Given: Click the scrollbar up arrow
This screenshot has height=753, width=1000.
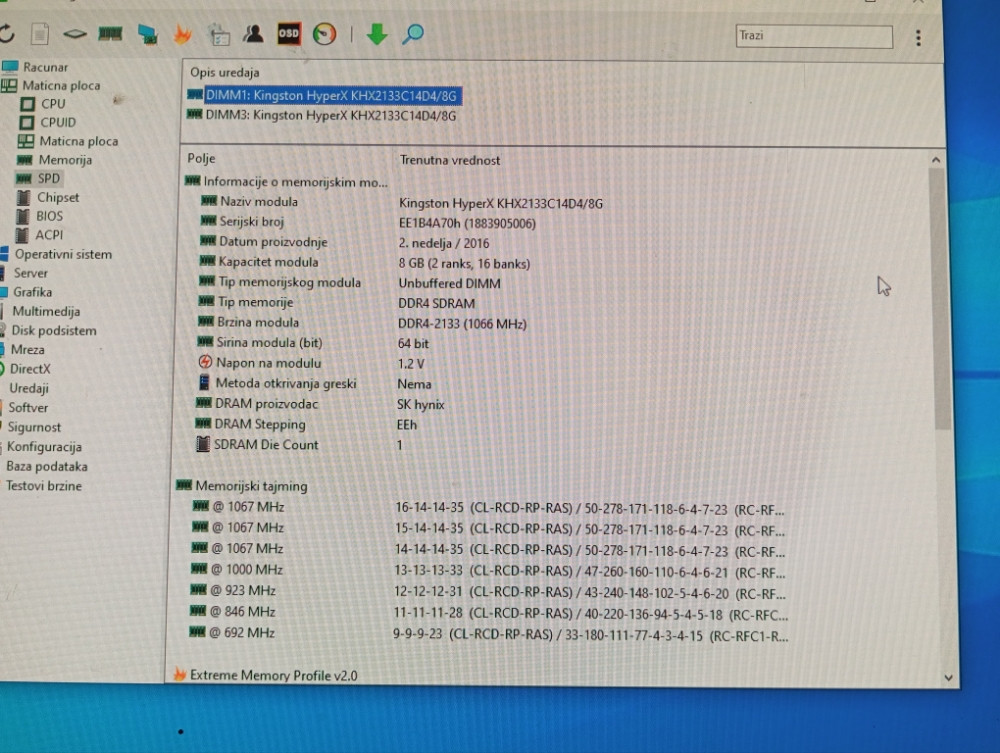Looking at the screenshot, I should click(x=936, y=159).
